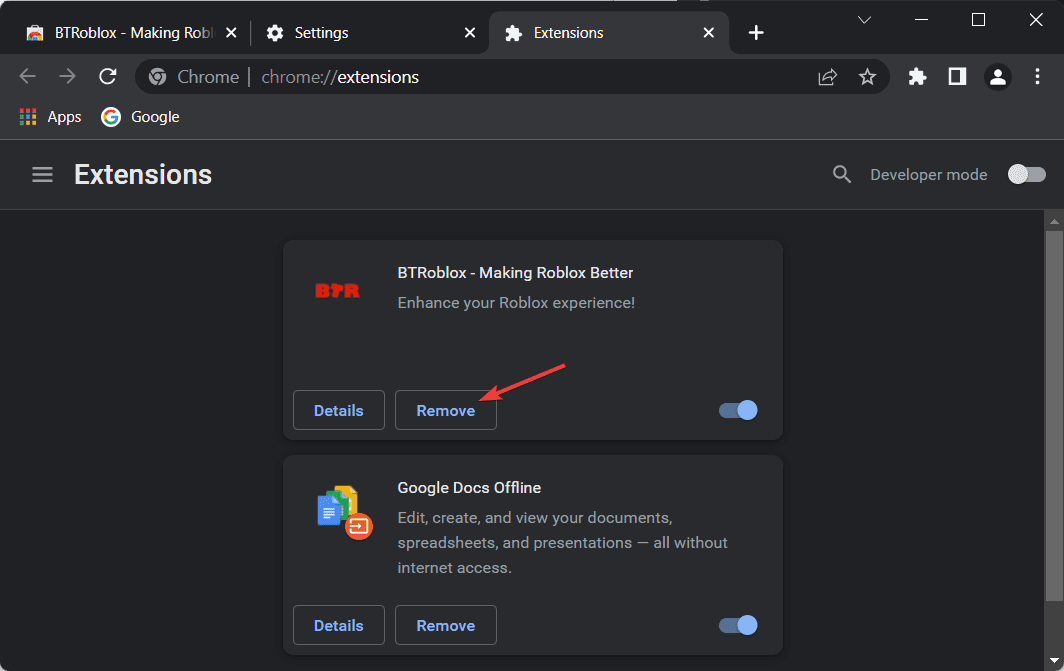Click the share icon in address bar
This screenshot has height=671, width=1064.
point(827,76)
